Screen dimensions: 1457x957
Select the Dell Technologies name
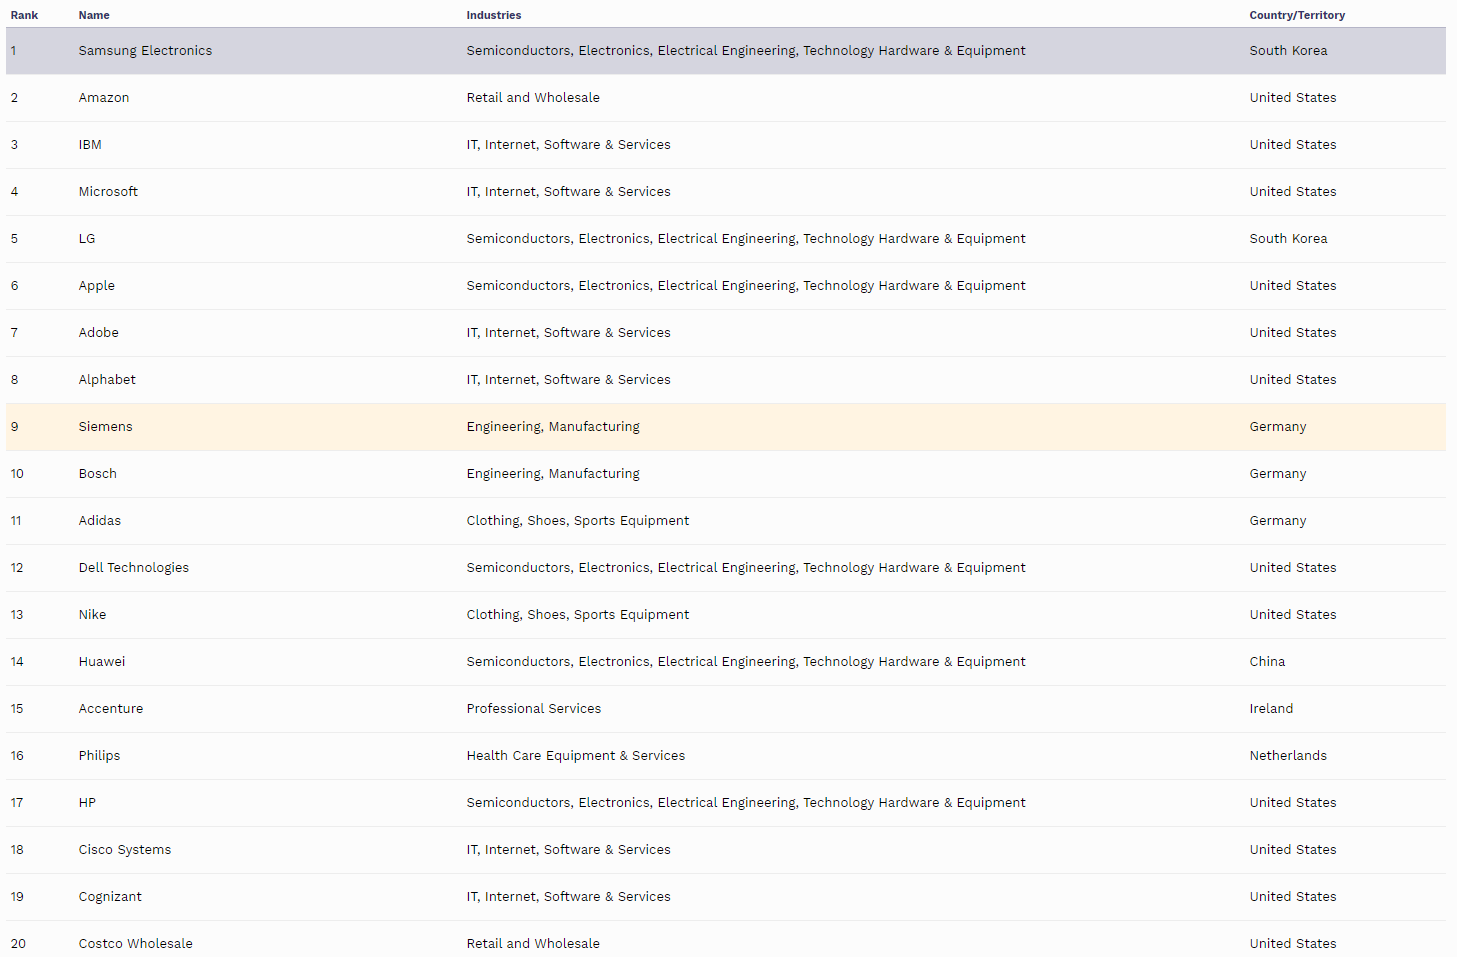point(133,568)
